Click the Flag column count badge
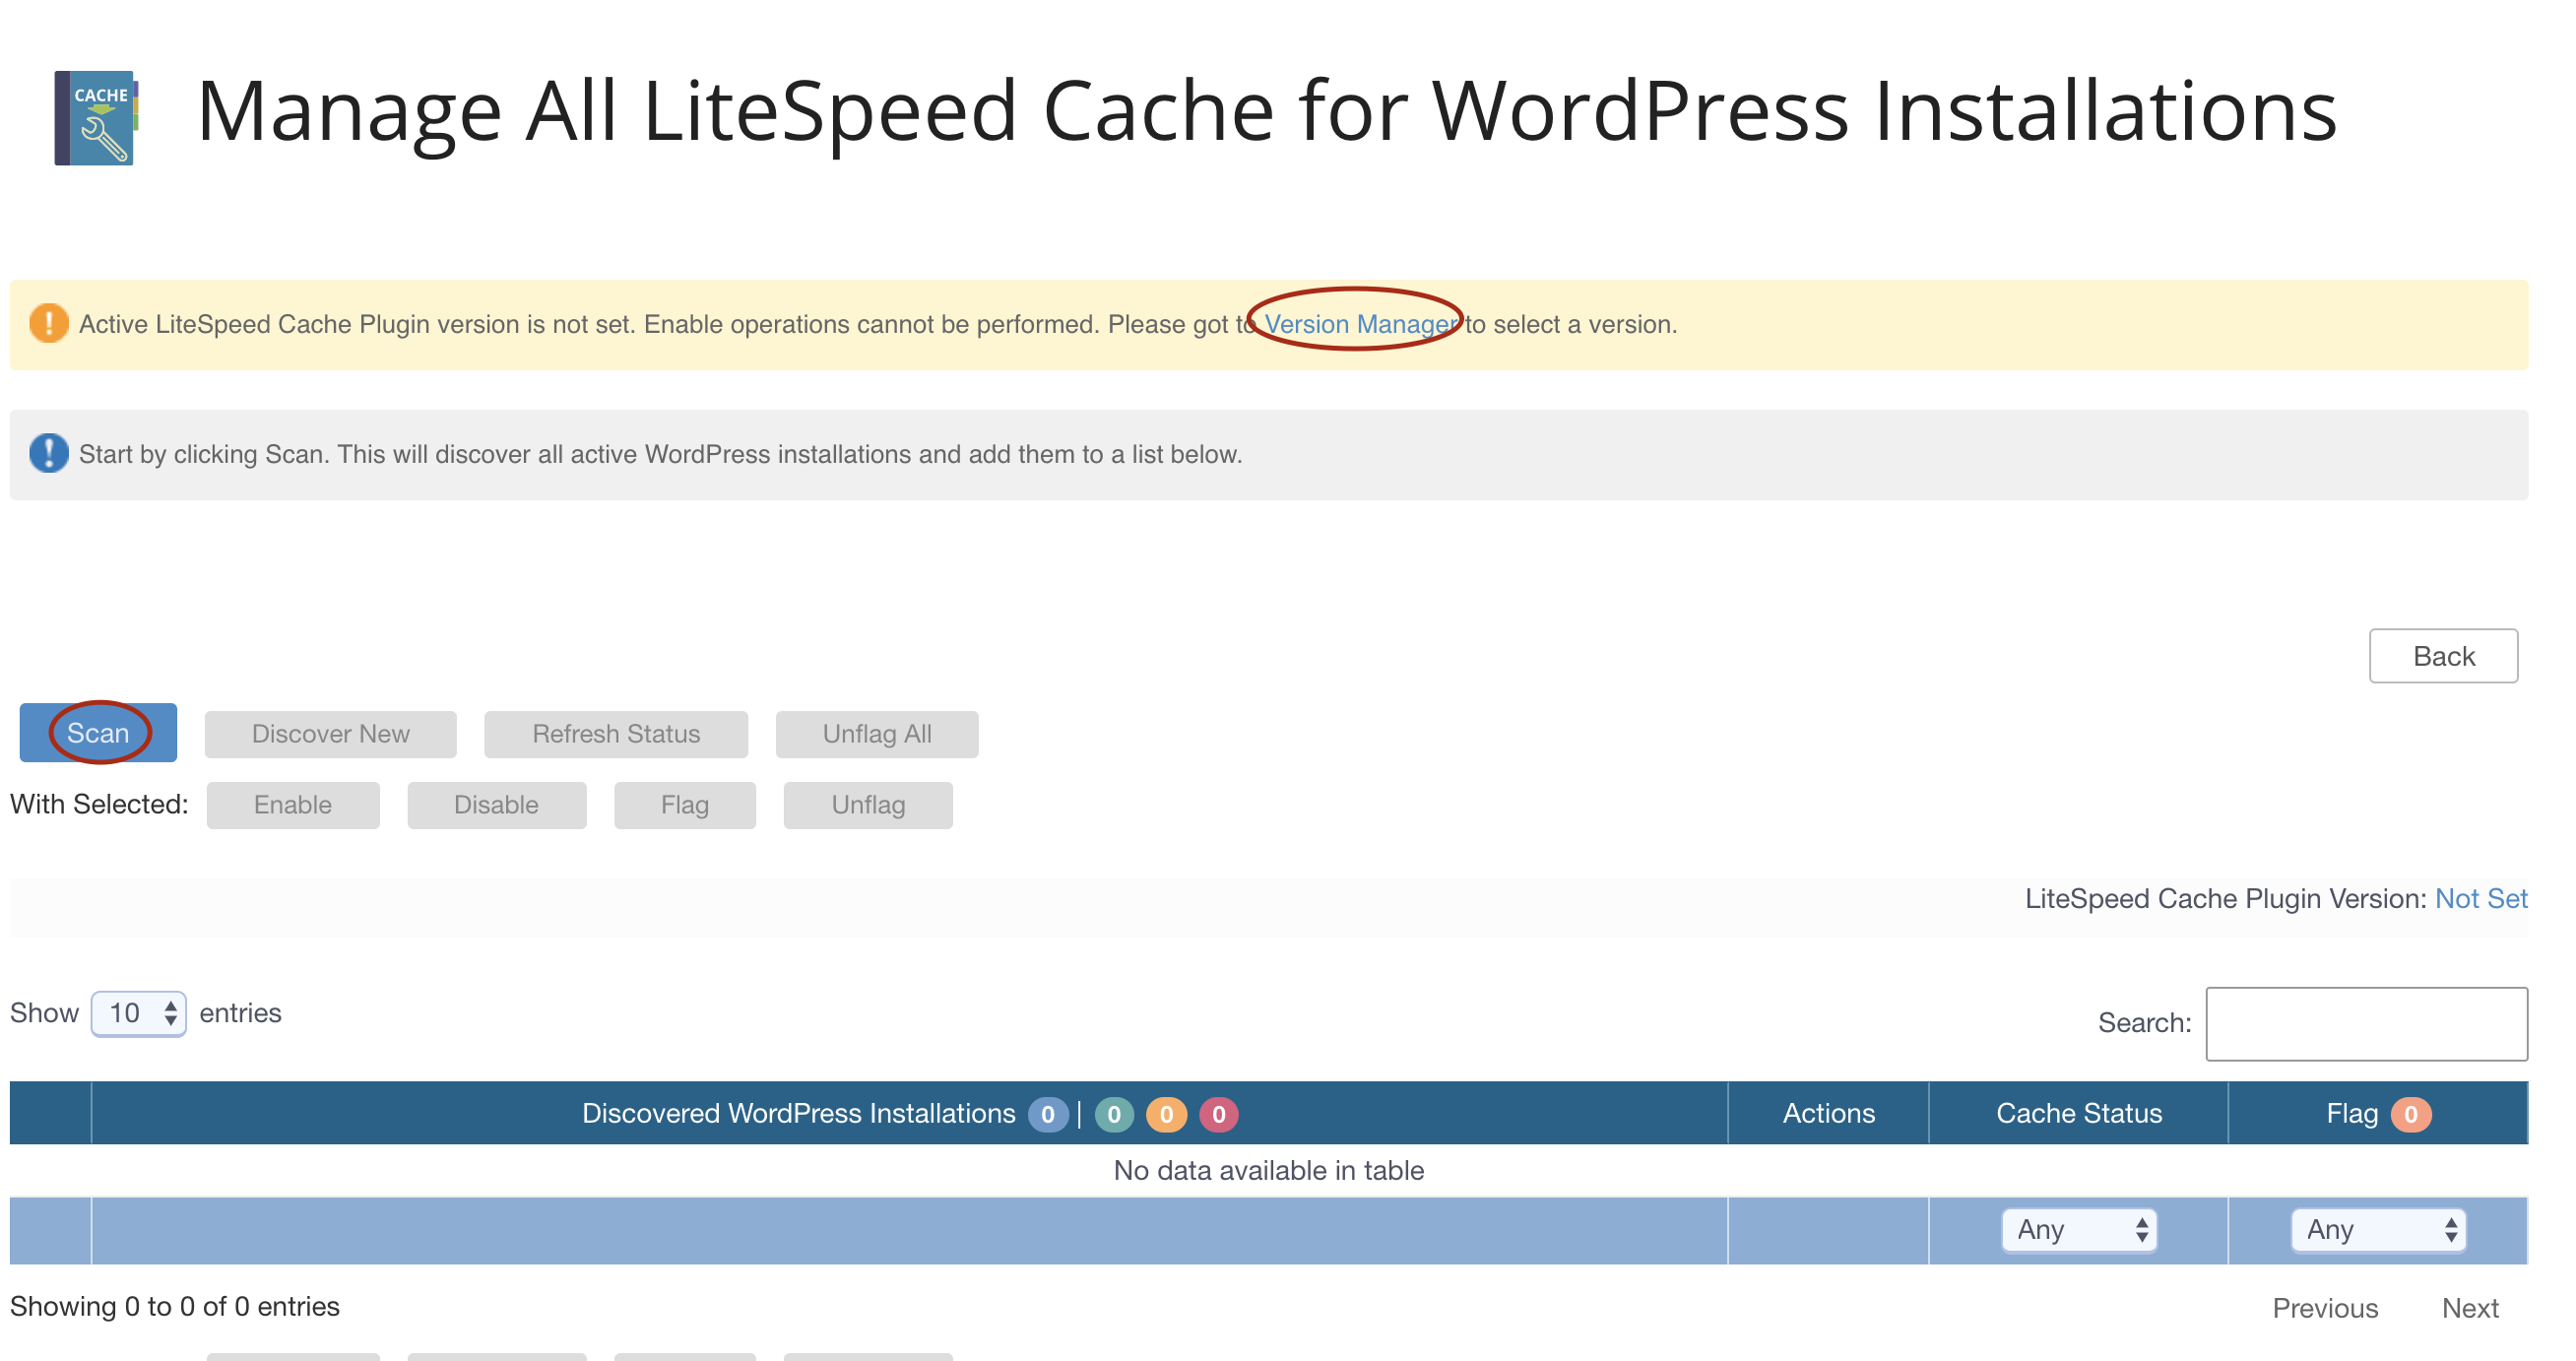Screen dimensions: 2576x1361 click(x=2410, y=1115)
